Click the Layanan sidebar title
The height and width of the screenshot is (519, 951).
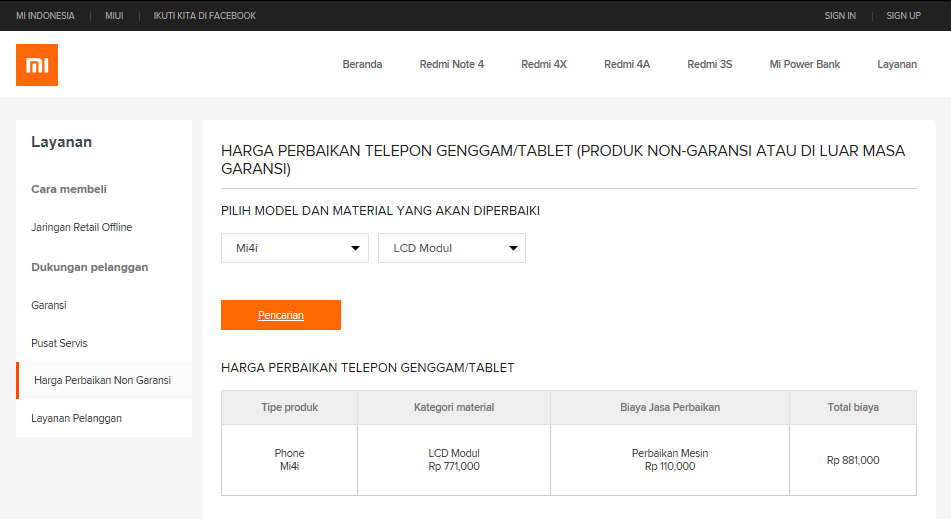61,142
